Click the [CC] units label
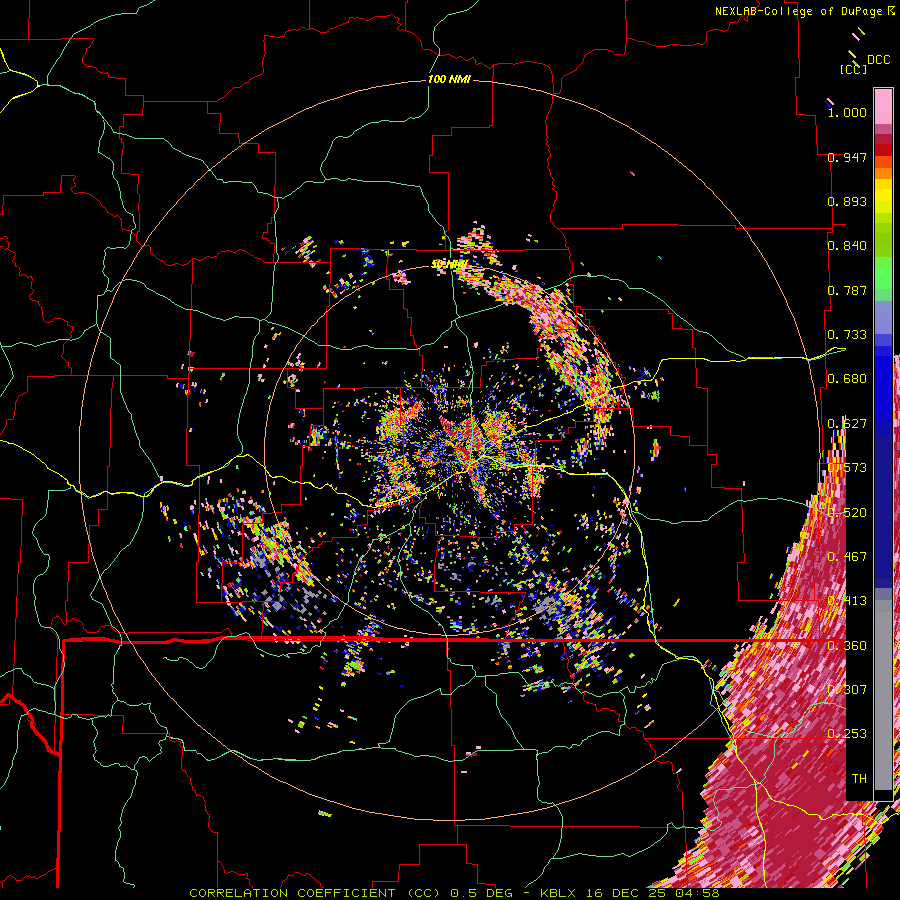The height and width of the screenshot is (900, 900). tap(853, 69)
